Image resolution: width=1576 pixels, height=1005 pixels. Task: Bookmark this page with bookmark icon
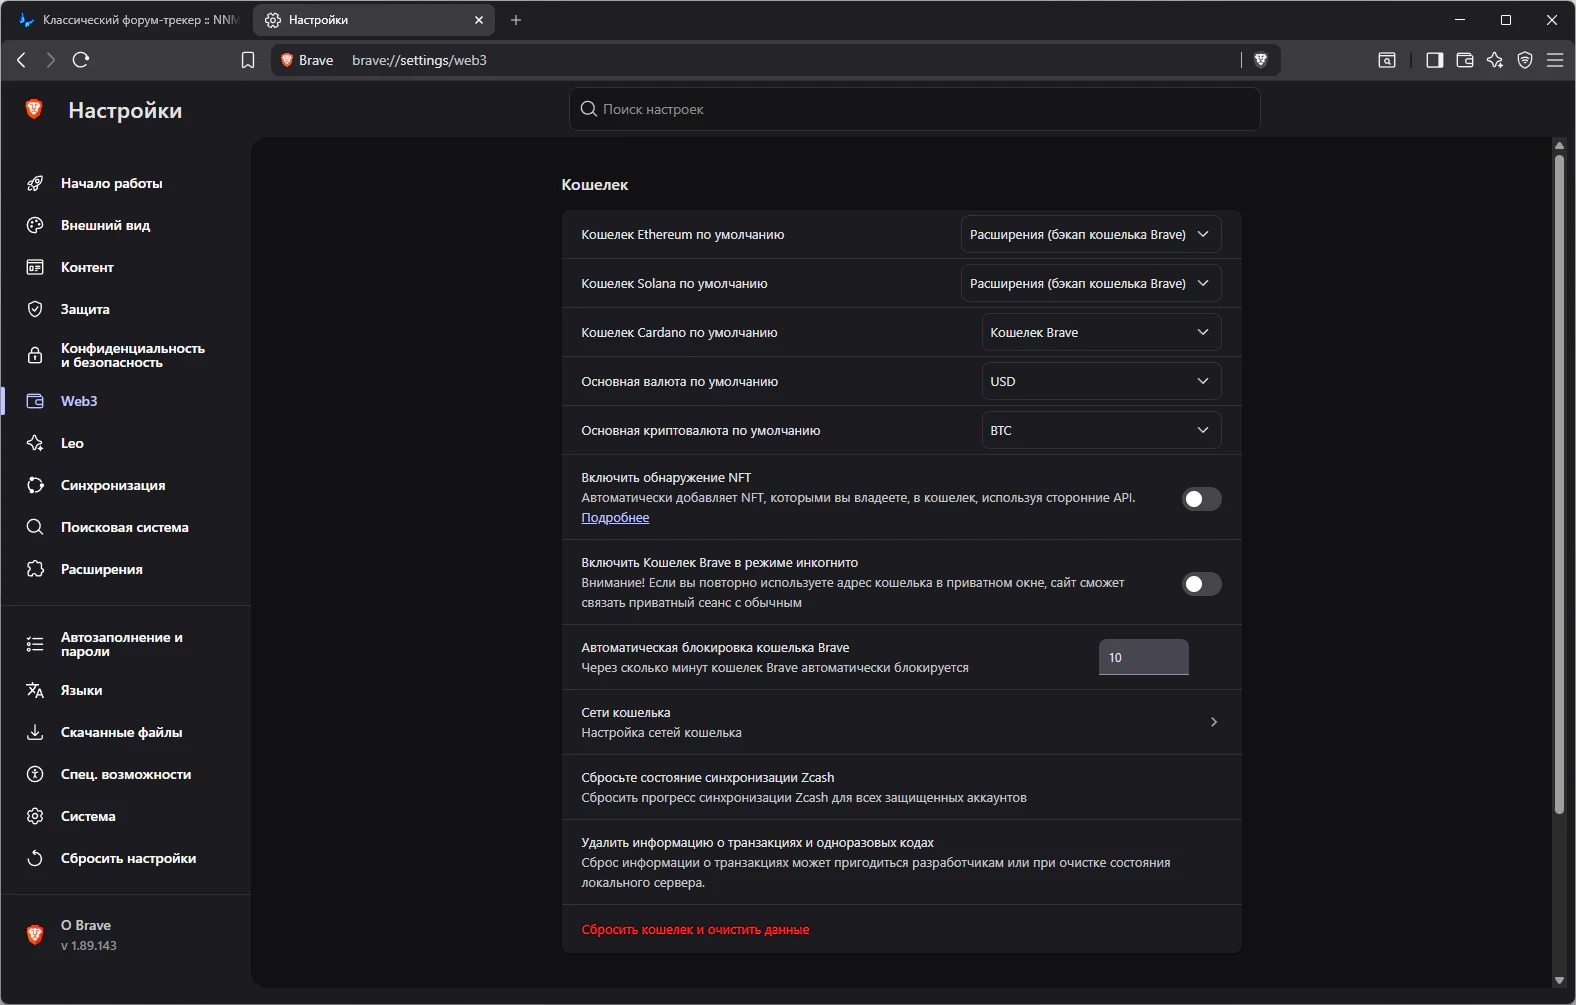(x=248, y=60)
